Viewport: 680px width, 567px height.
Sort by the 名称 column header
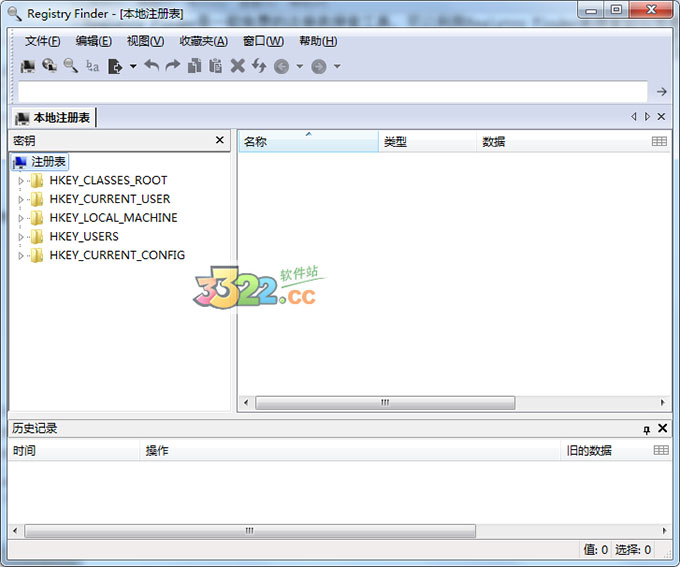[308, 141]
